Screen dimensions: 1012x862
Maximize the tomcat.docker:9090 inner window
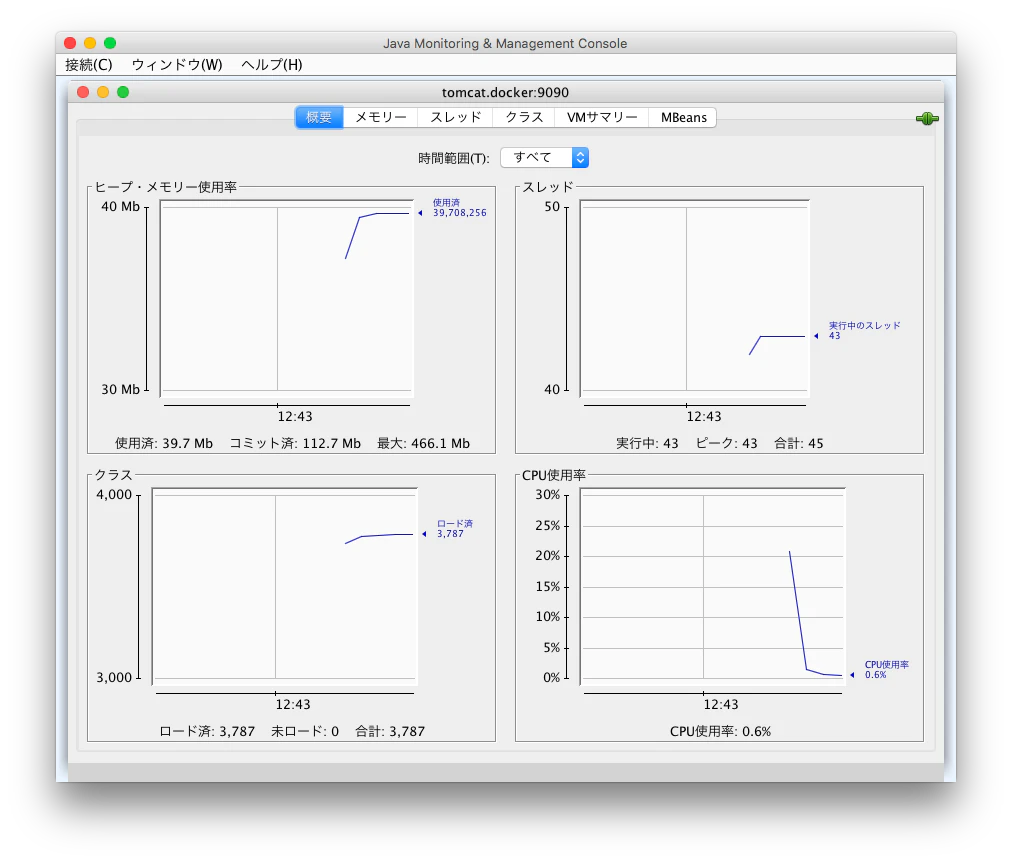point(123,92)
